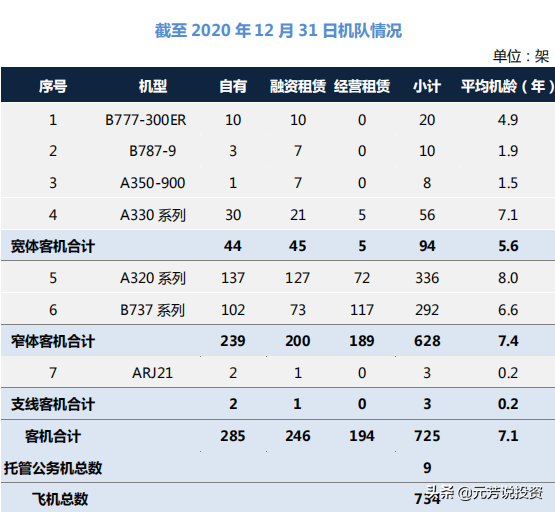Click passenger total operating lease 194
This screenshot has width=555, height=512.
[x=362, y=436]
